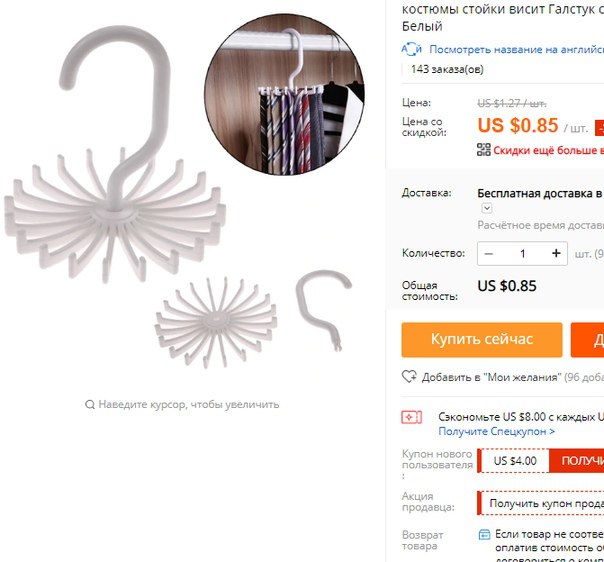604x562 pixels.
Task: Click the circular tie closet photo thumbnail
Action: (284, 94)
